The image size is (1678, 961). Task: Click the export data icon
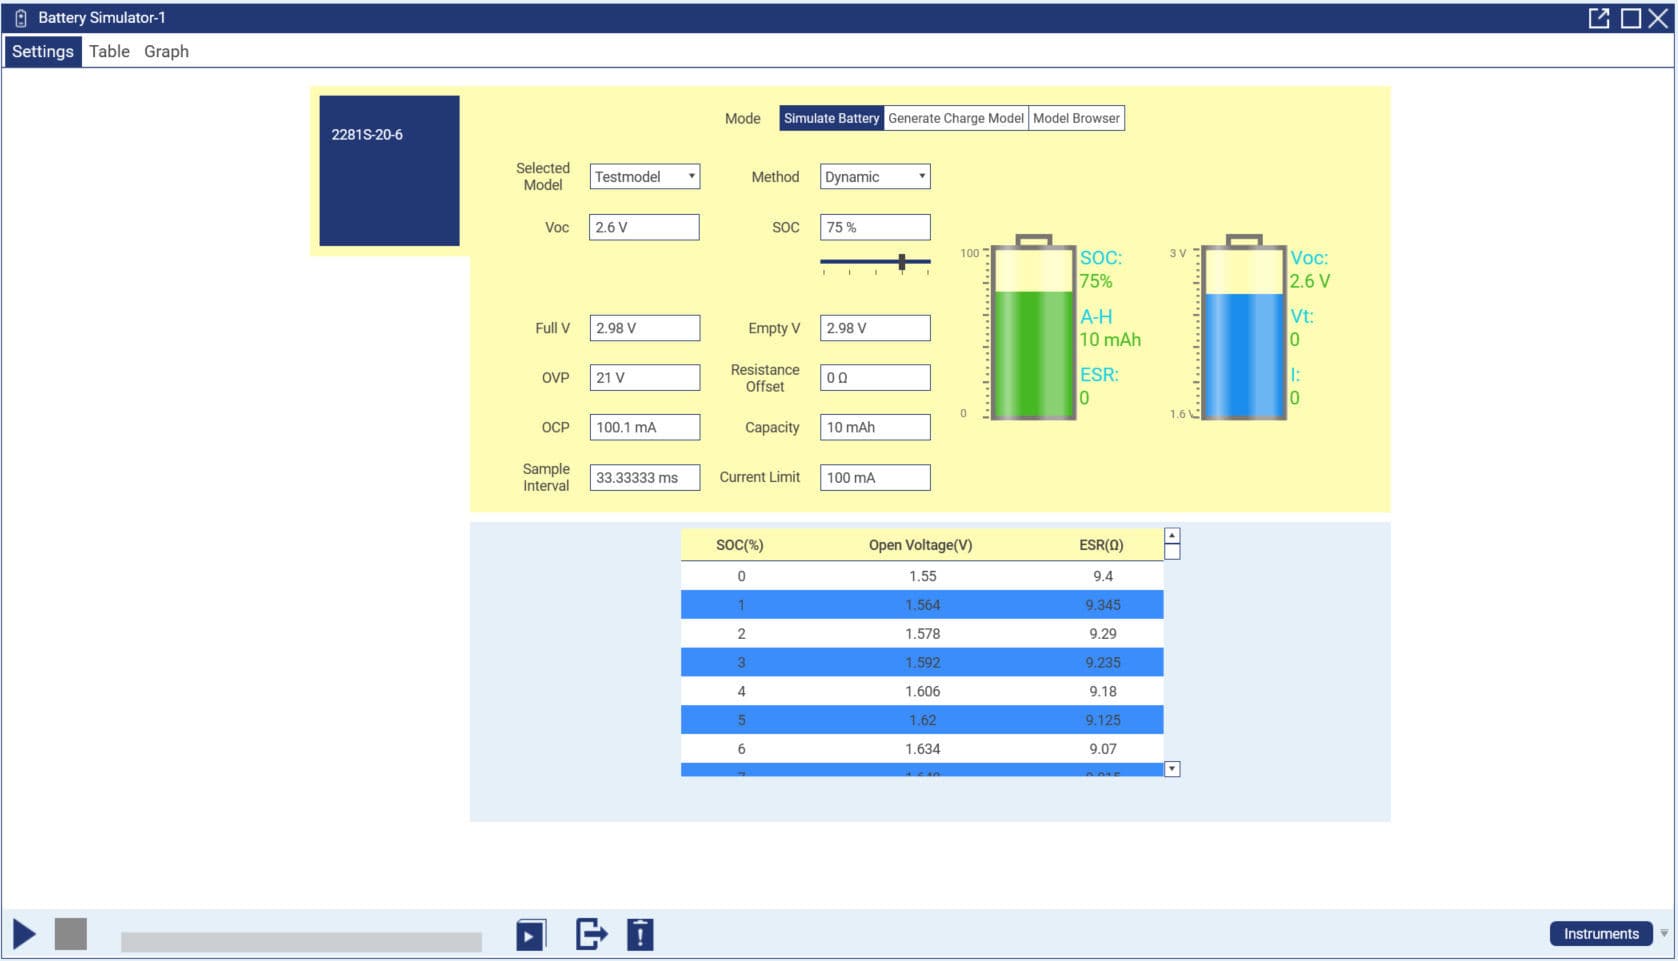tap(590, 934)
